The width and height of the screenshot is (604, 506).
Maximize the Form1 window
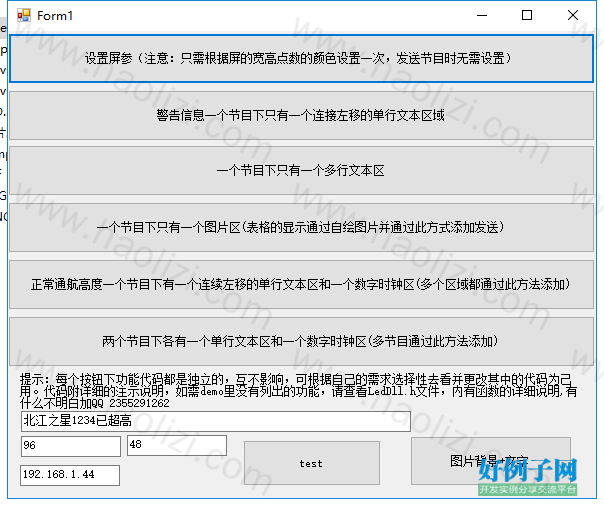[527, 15]
